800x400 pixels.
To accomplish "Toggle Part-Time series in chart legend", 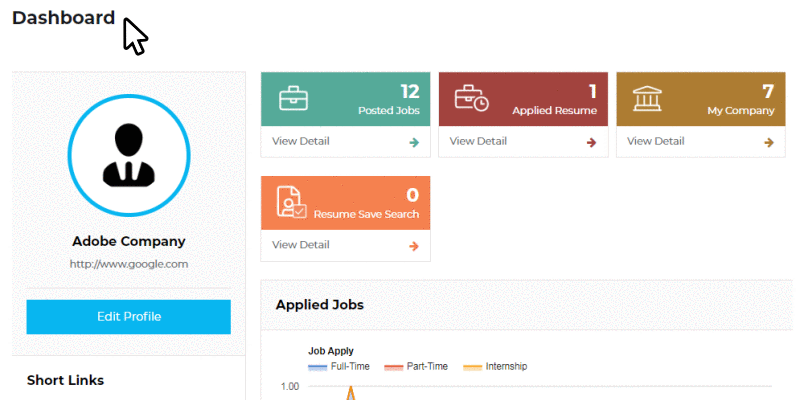I will pos(416,366).
